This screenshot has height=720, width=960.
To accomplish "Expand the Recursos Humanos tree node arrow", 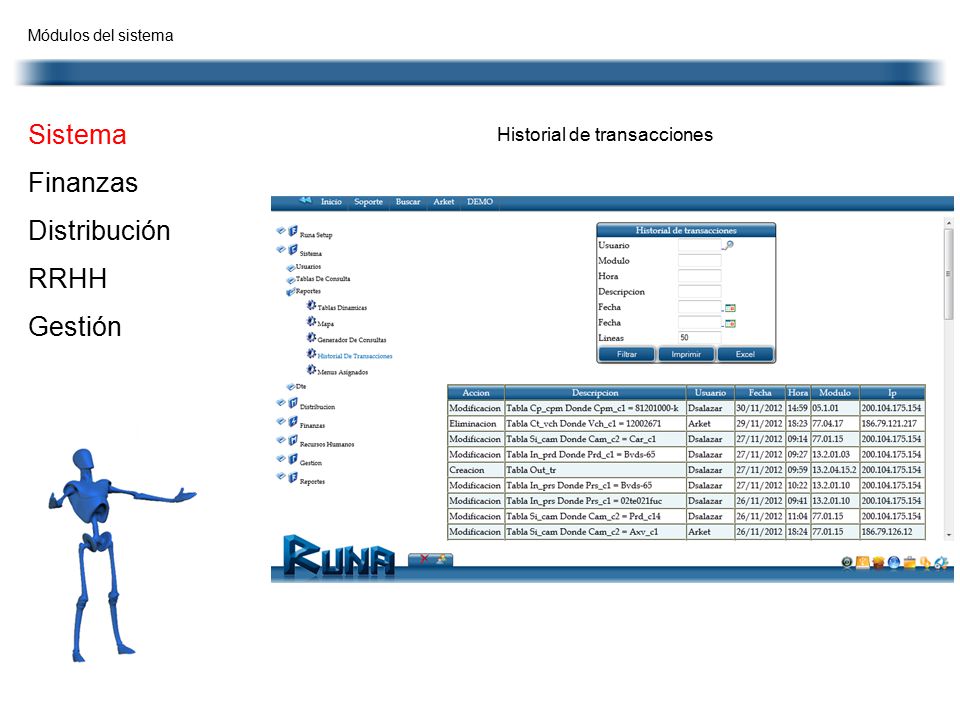I will (x=280, y=440).
